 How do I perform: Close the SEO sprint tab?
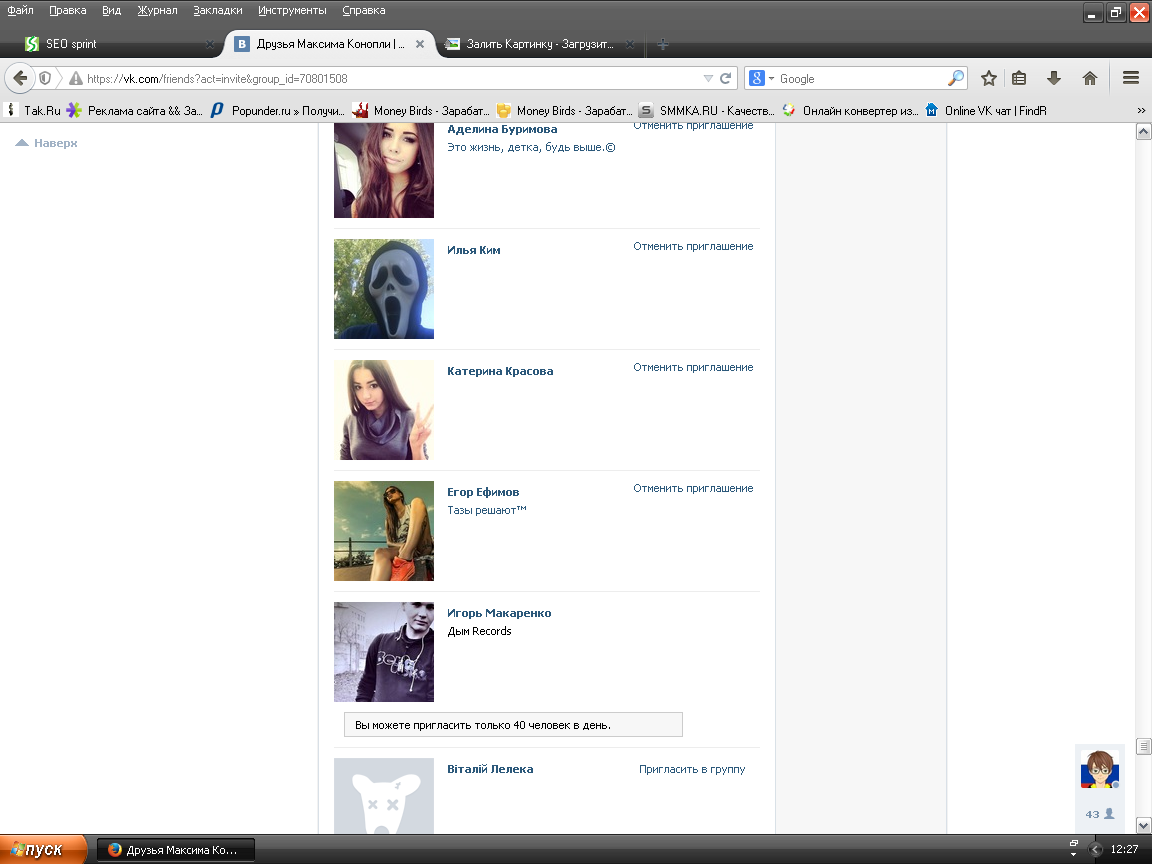(210, 44)
